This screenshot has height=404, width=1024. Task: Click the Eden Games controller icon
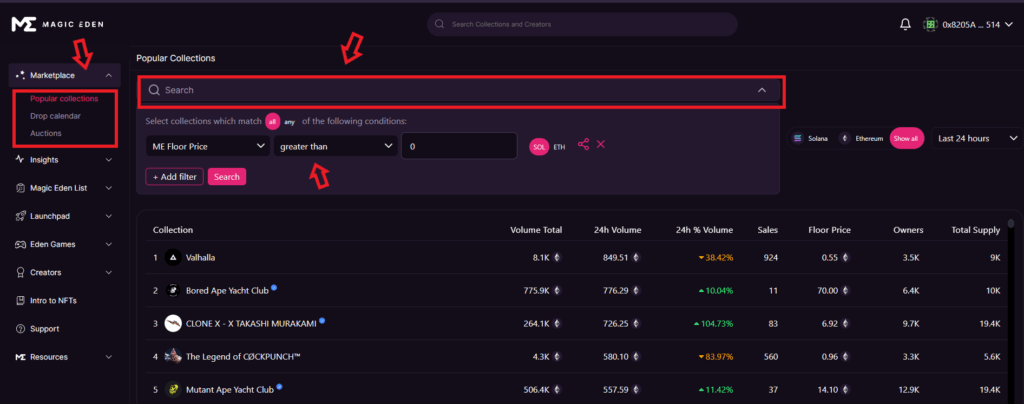(x=20, y=243)
